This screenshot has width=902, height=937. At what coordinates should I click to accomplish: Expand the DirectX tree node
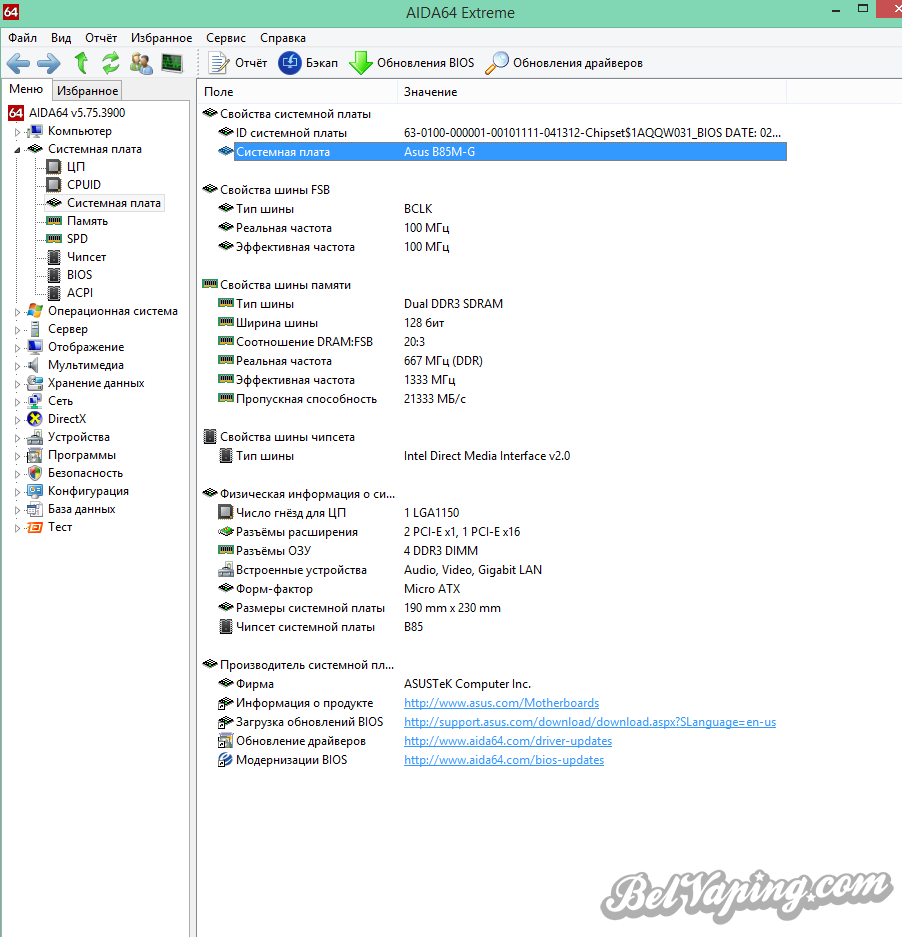[17, 419]
